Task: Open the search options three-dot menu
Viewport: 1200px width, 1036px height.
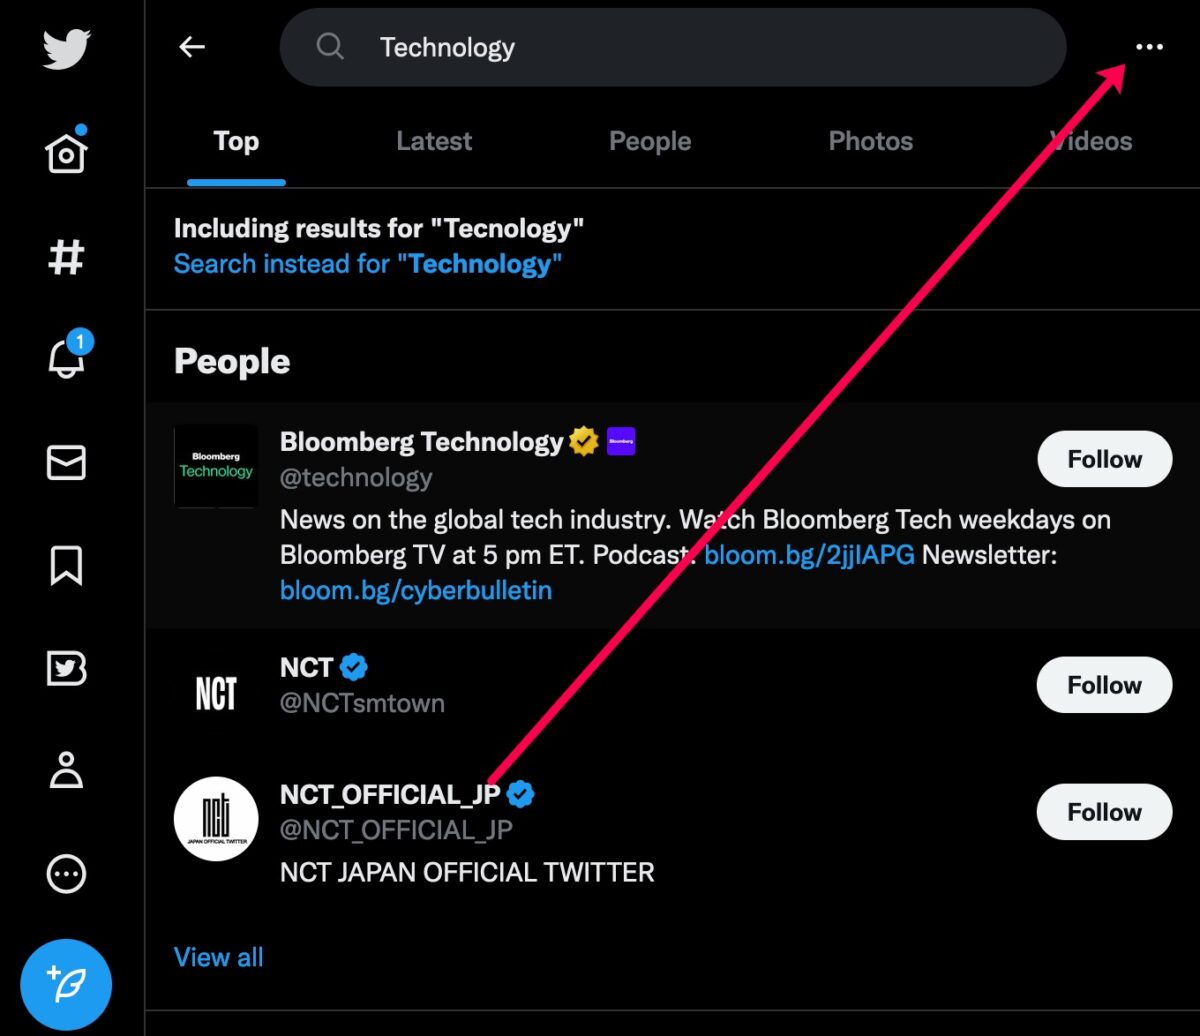Action: [1149, 47]
